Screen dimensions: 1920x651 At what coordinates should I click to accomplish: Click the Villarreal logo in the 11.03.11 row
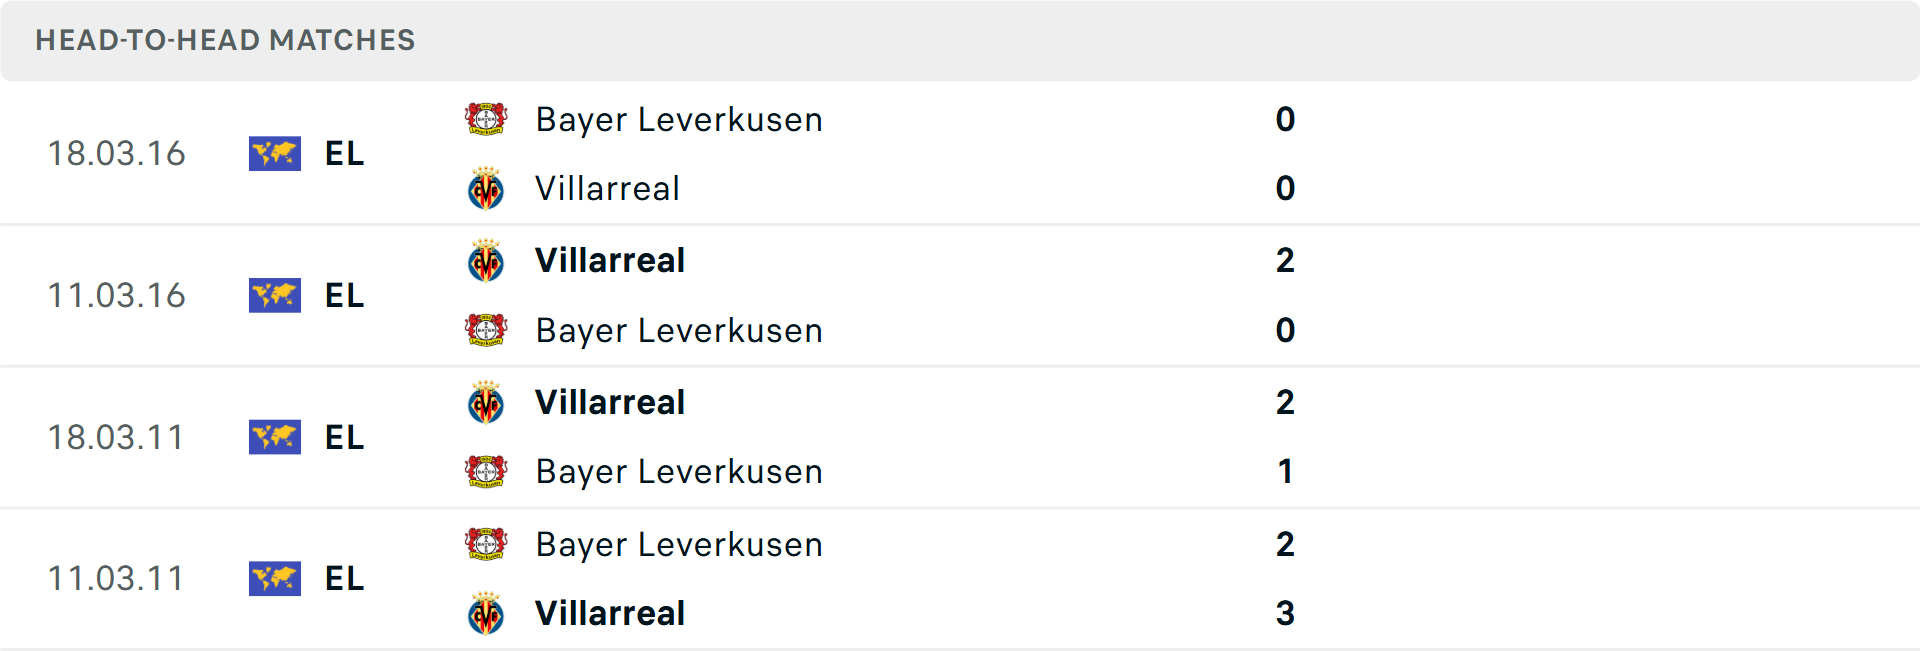[x=486, y=614]
